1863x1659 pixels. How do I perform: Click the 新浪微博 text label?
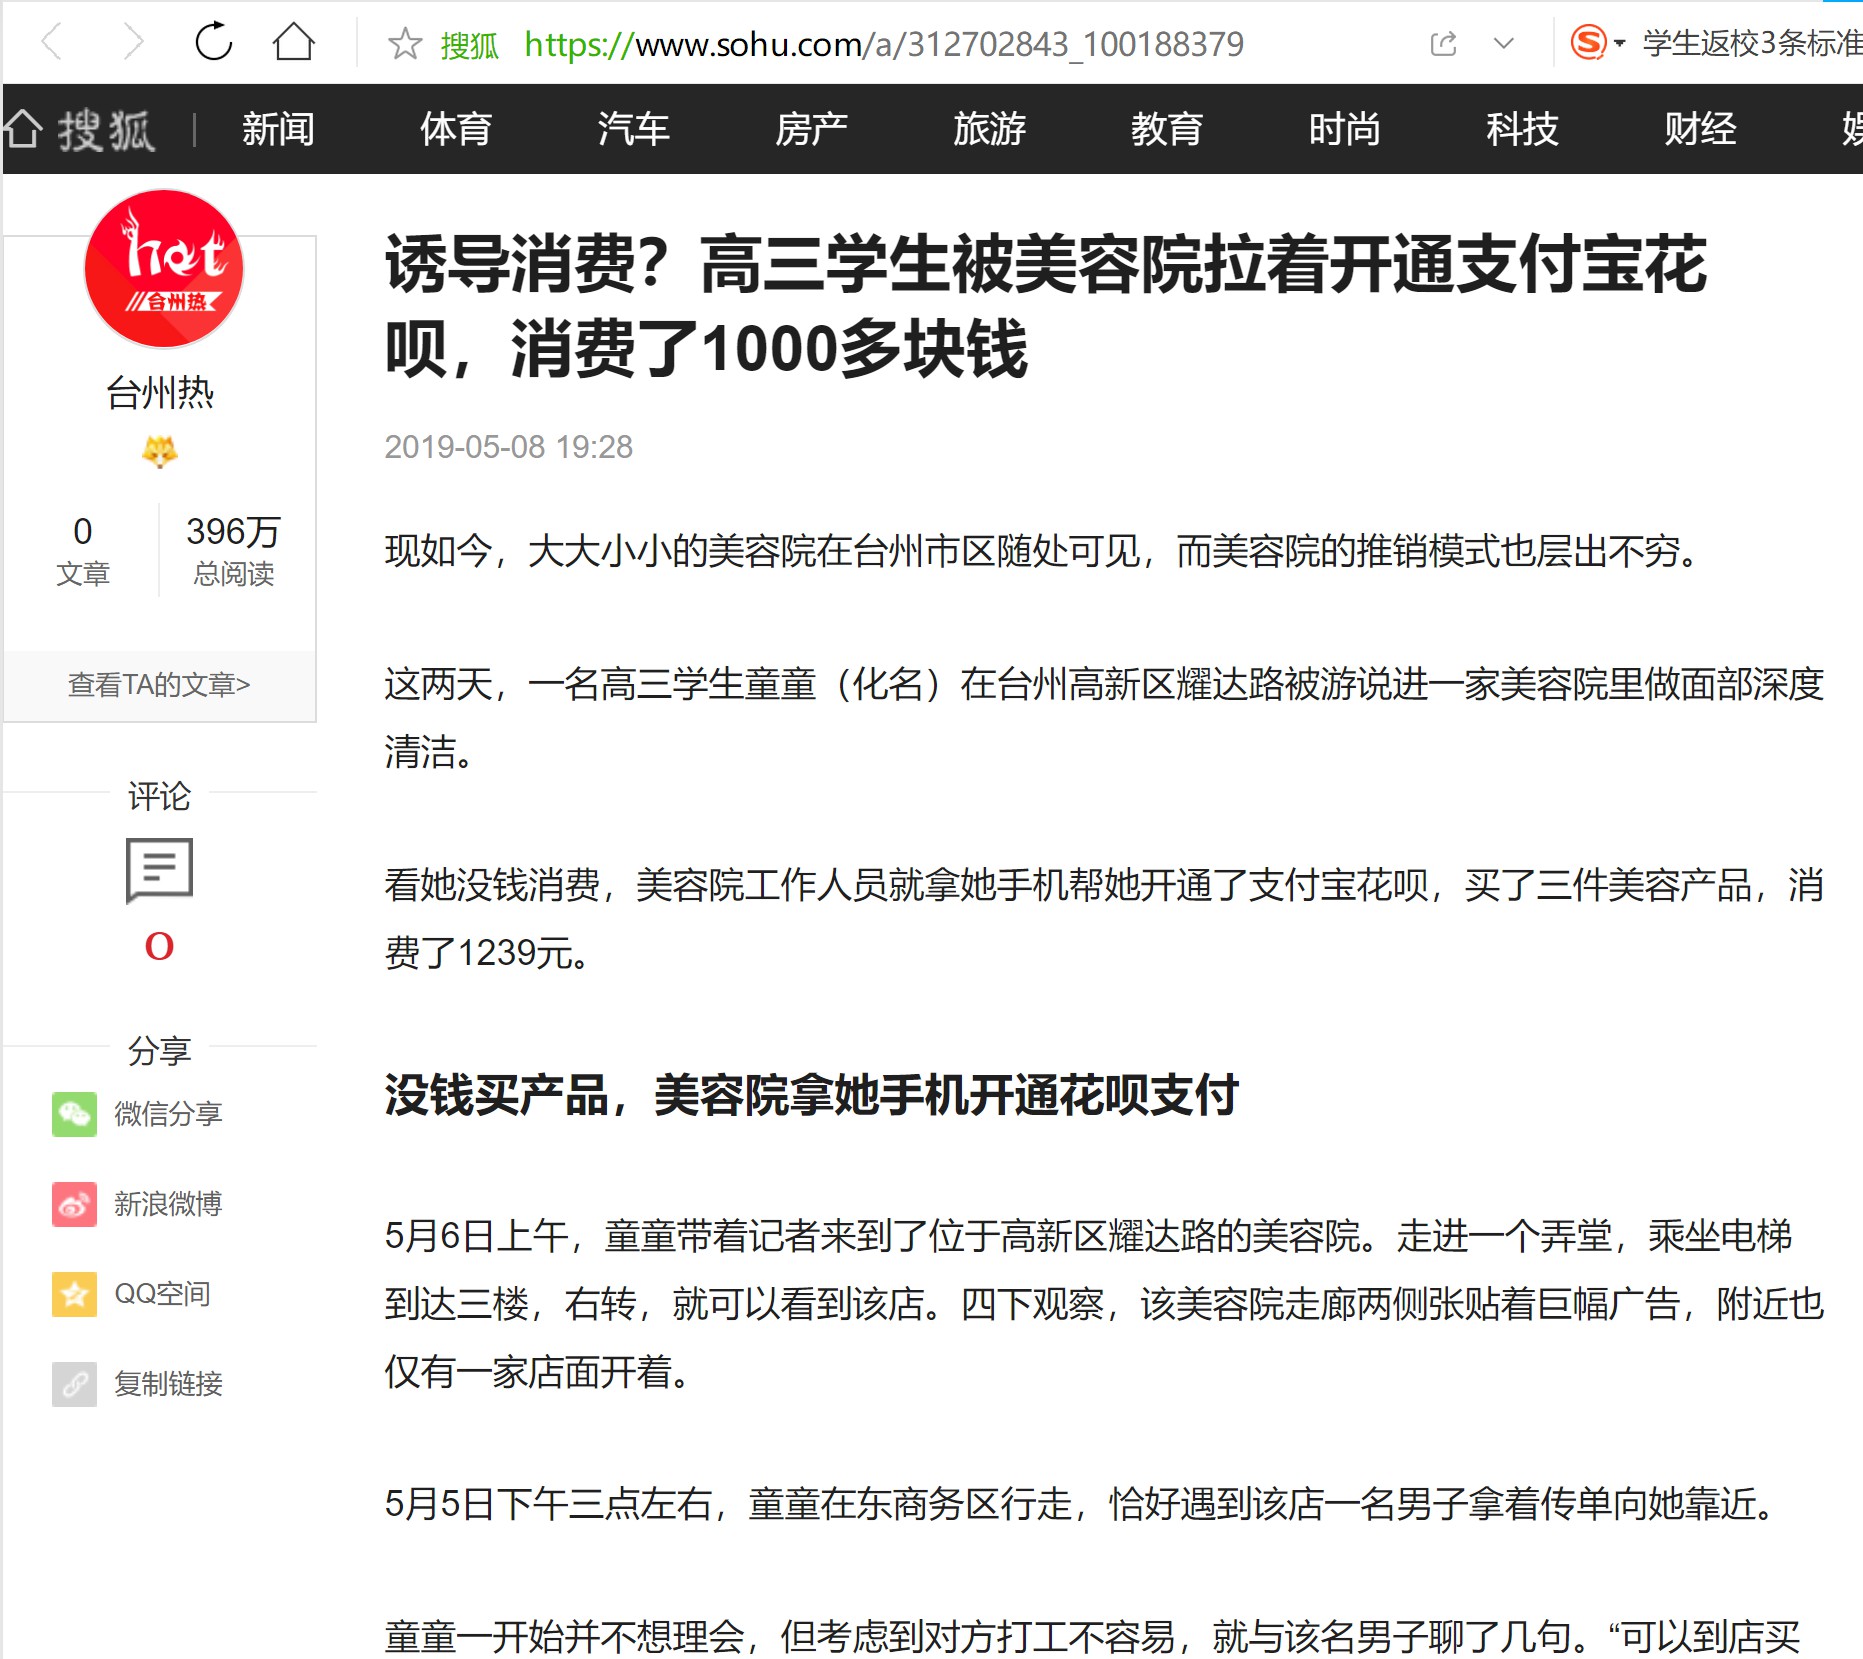click(x=168, y=1204)
